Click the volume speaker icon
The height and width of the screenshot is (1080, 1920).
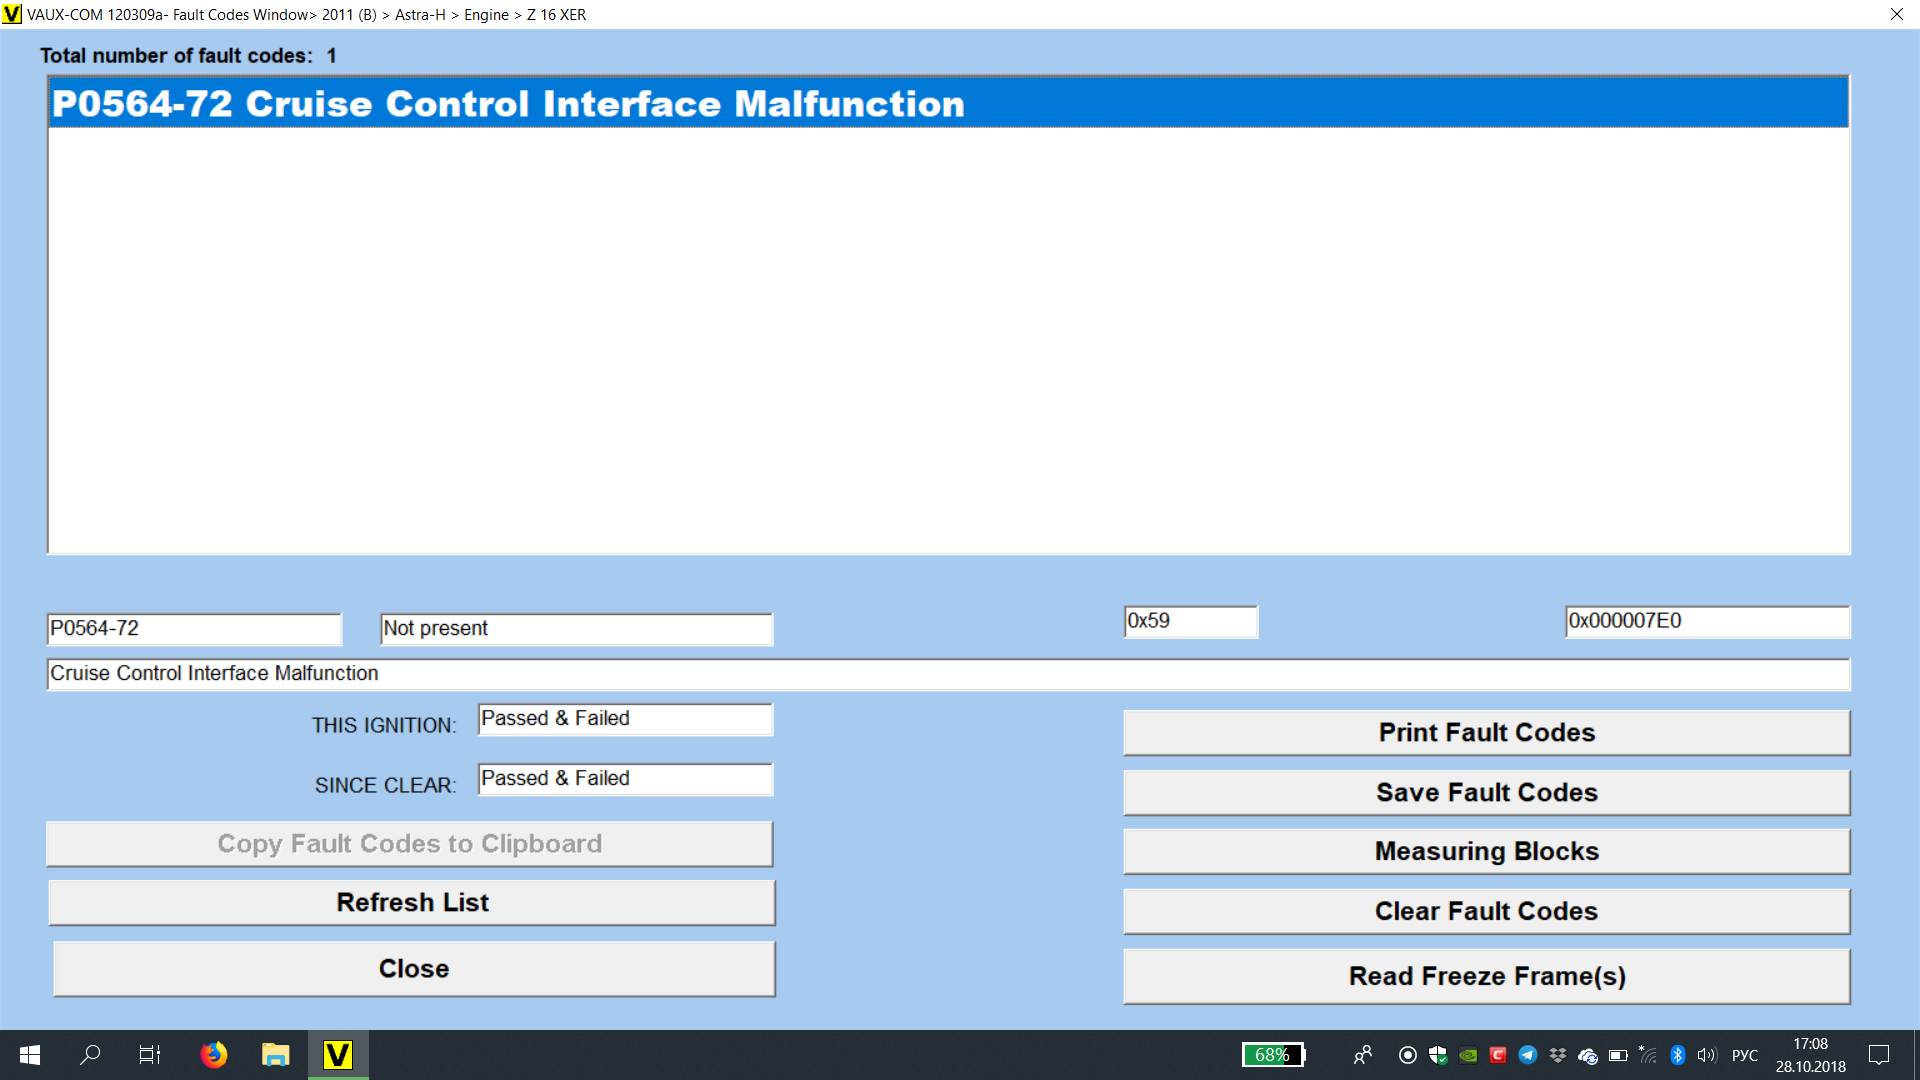[1706, 1055]
